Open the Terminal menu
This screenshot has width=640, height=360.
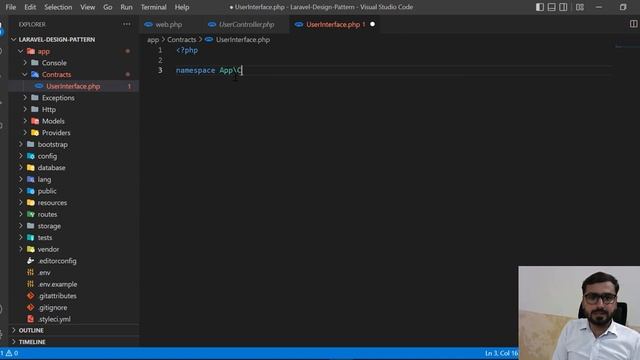point(153,7)
